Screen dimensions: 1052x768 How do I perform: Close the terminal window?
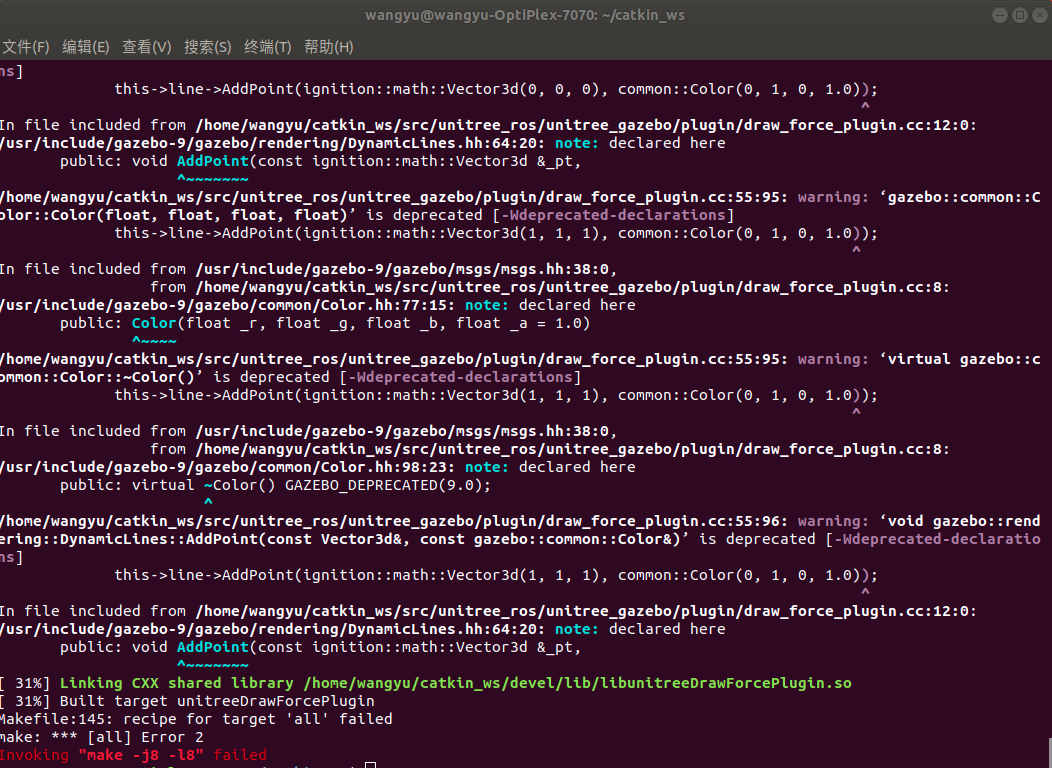[1040, 15]
